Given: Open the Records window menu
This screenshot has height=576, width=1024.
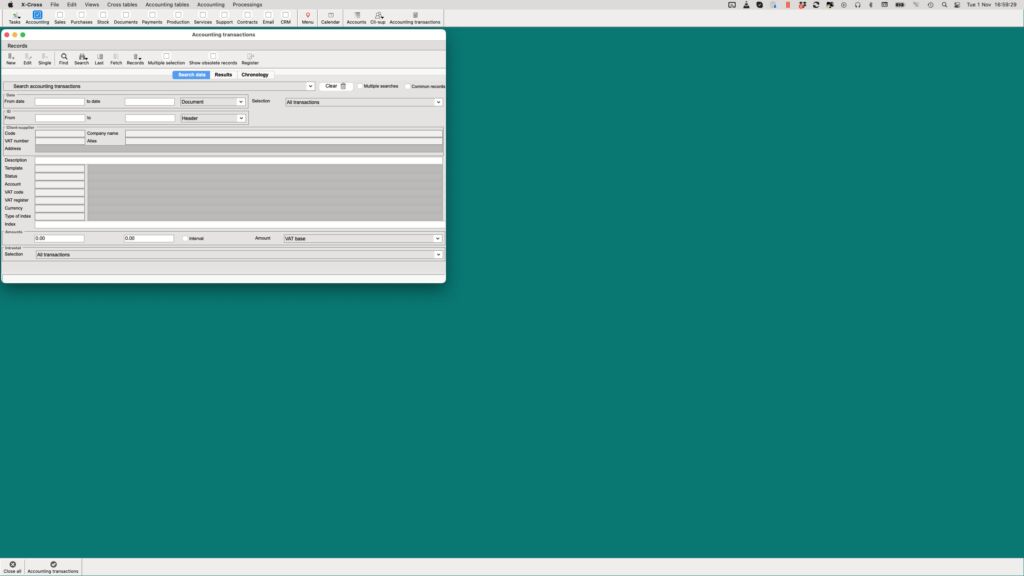Looking at the screenshot, I should coord(18,46).
